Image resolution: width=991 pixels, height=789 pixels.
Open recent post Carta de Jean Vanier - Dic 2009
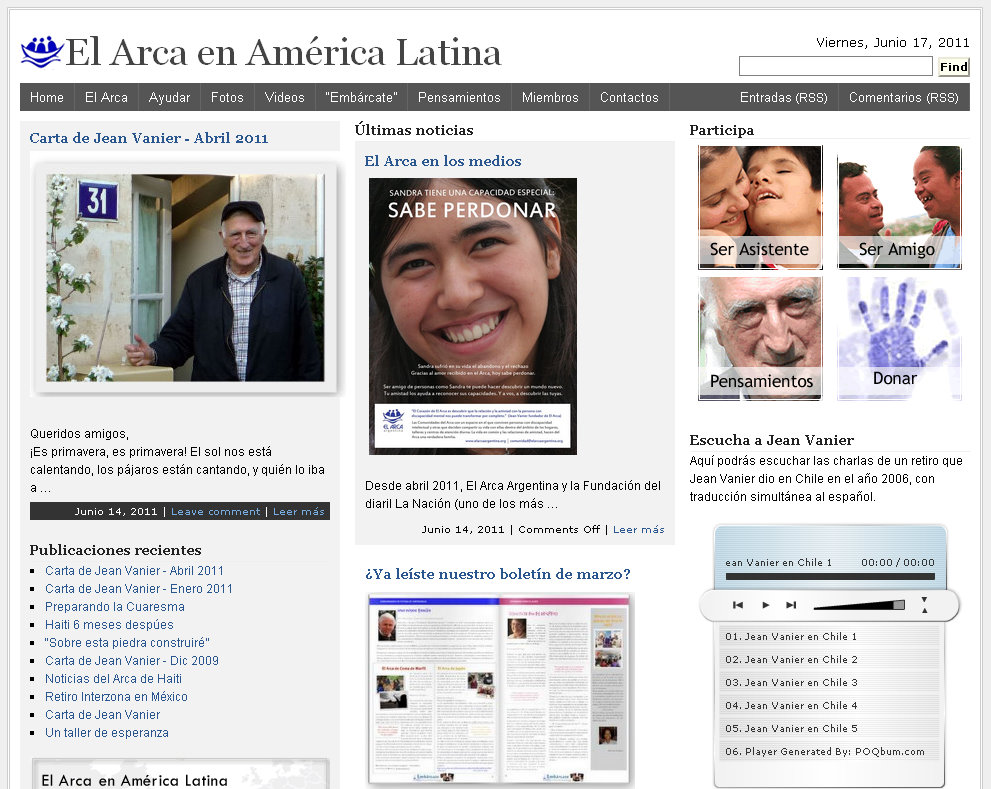tap(131, 661)
